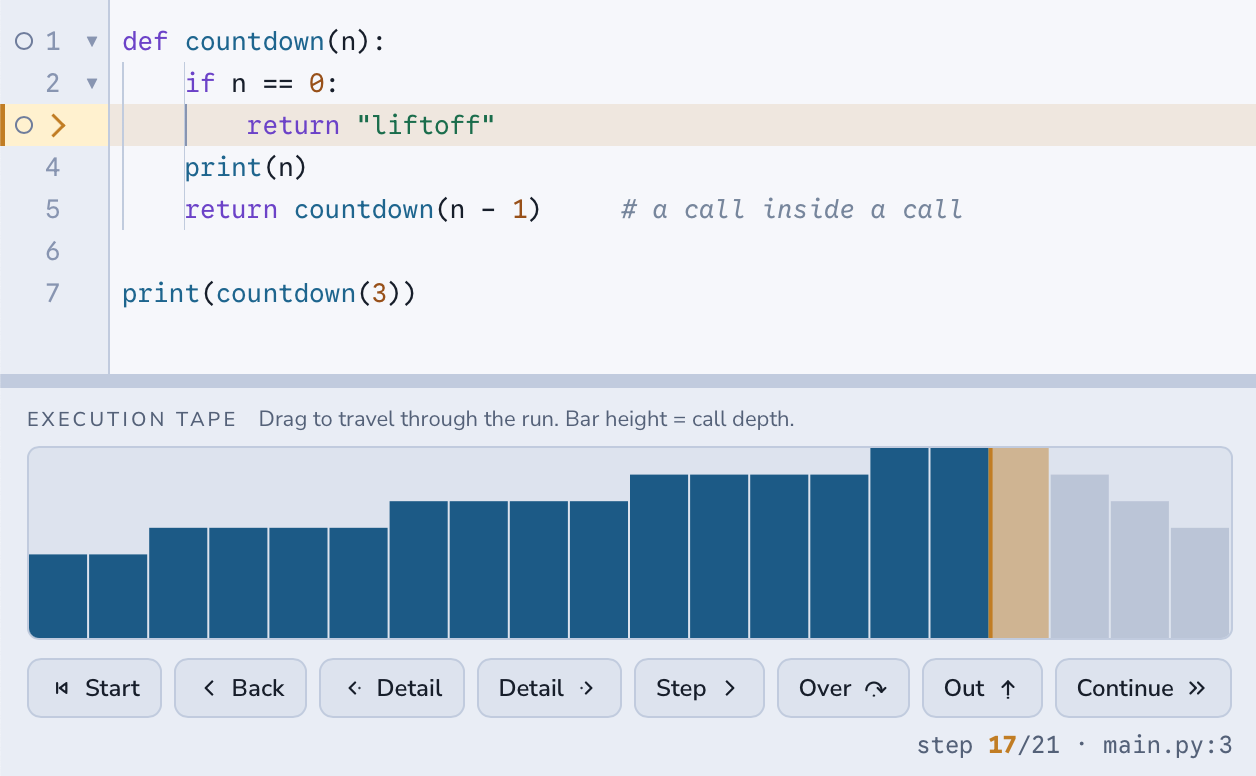This screenshot has height=776, width=1256.
Task: Select the second bar of the execution tape
Action: [118, 595]
